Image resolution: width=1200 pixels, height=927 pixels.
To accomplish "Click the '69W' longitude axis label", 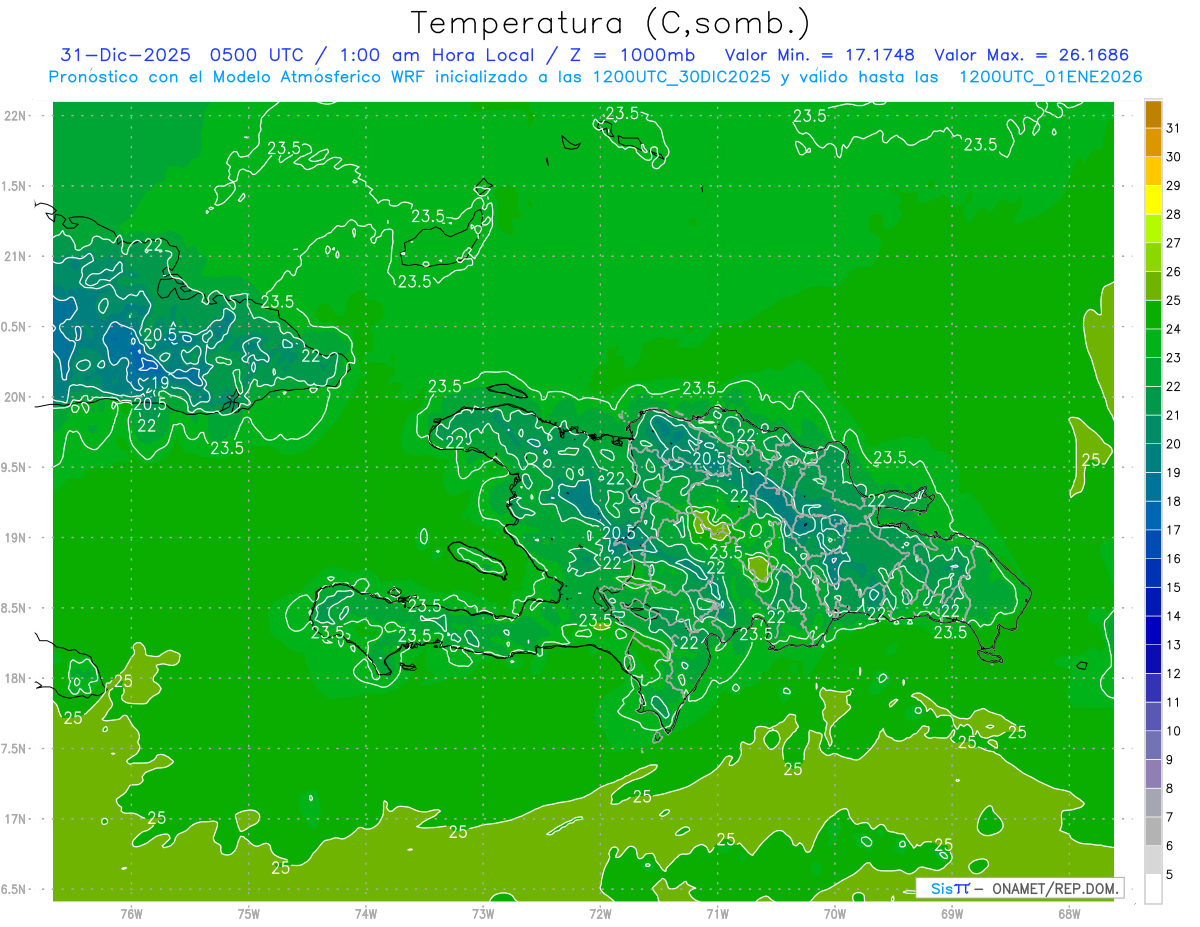I will pos(952,913).
